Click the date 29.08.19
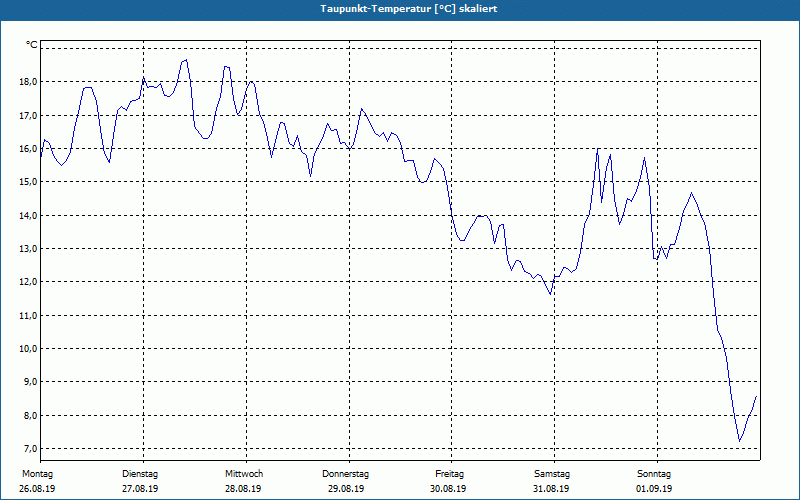Viewport: 800px width, 500px height. pos(346,489)
